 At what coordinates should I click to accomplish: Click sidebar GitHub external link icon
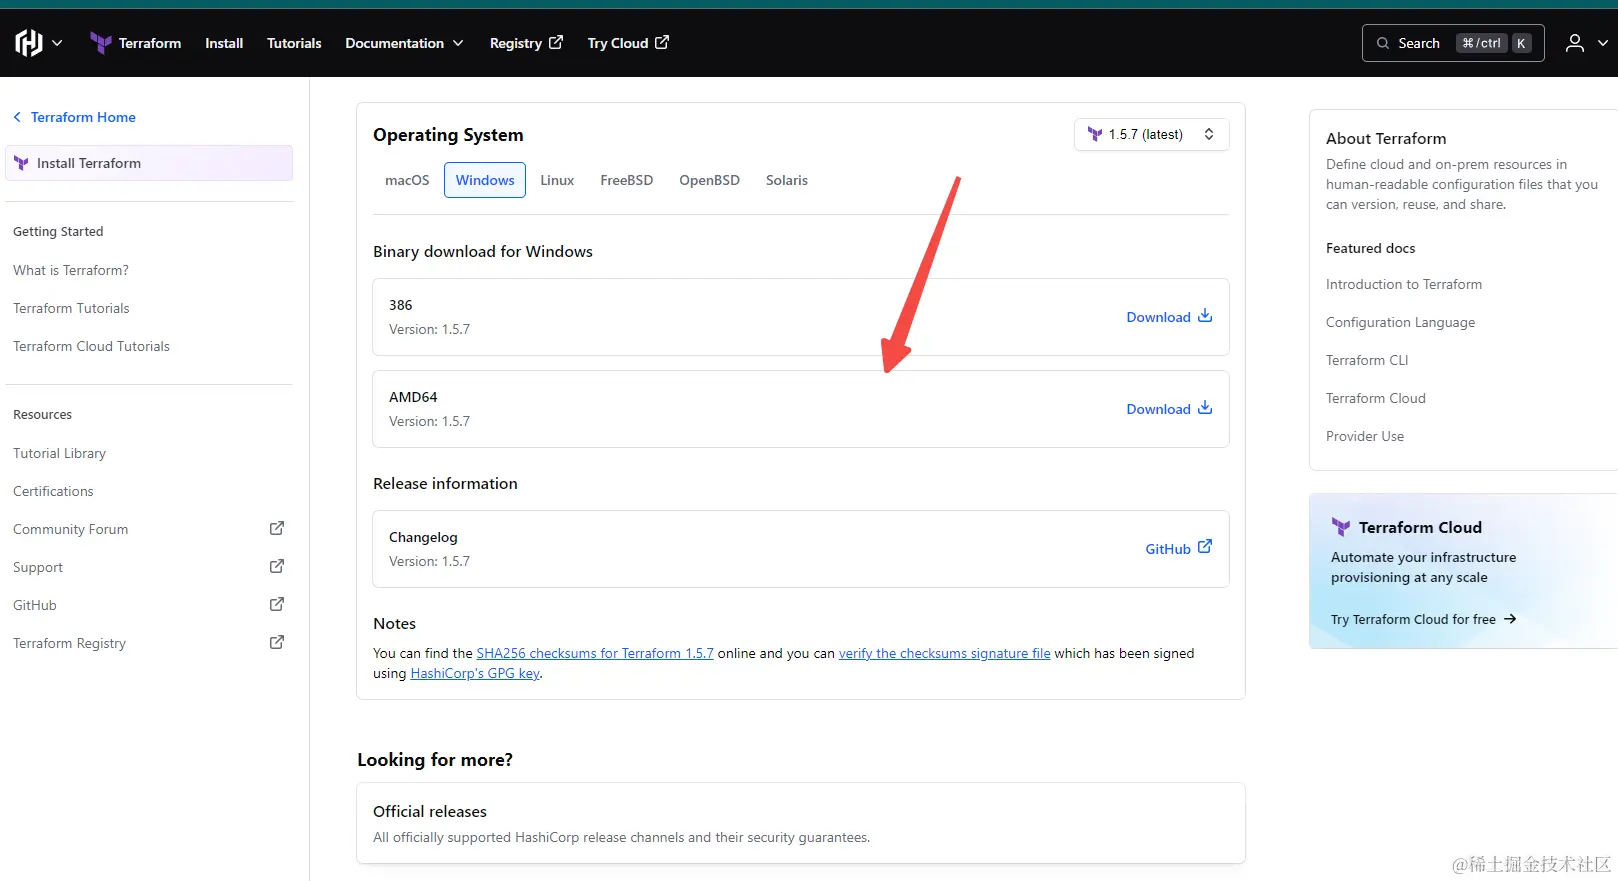pyautogui.click(x=277, y=604)
